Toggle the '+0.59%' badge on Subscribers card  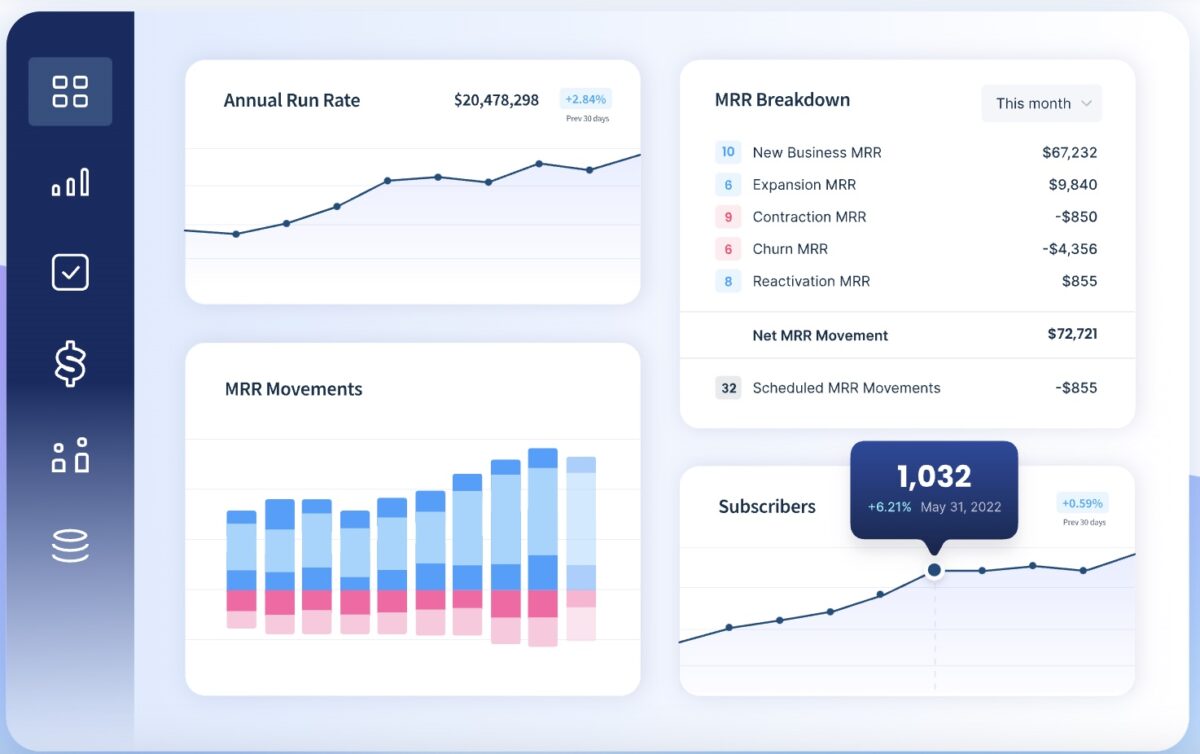point(1082,503)
